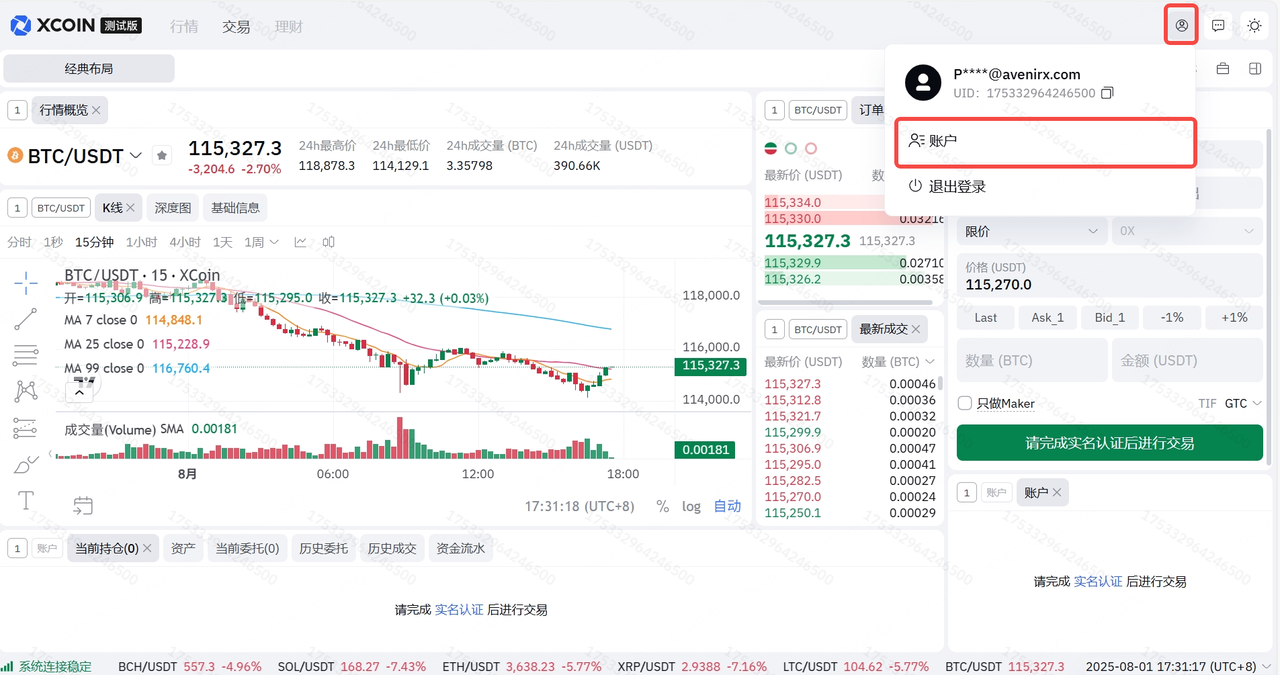Switch theme with the sun icon
The image size is (1280, 675).
tap(1254, 26)
